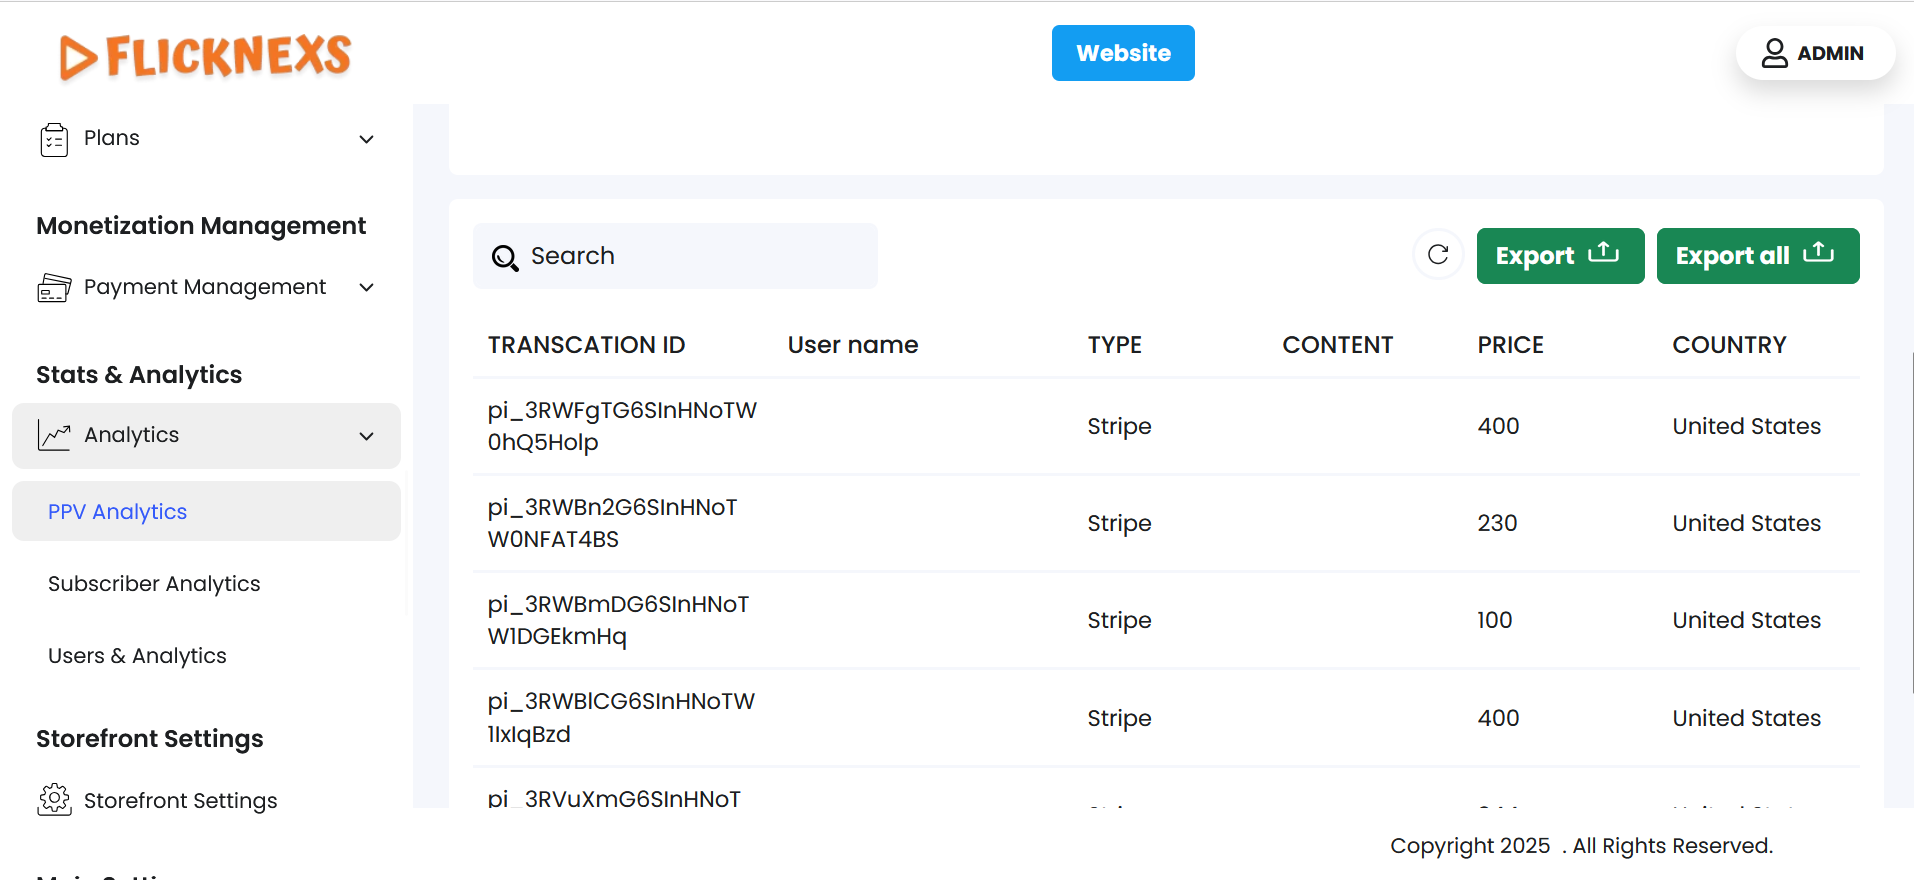Viewport: 1914px width, 880px height.
Task: Click the Export all button
Action: click(1757, 256)
